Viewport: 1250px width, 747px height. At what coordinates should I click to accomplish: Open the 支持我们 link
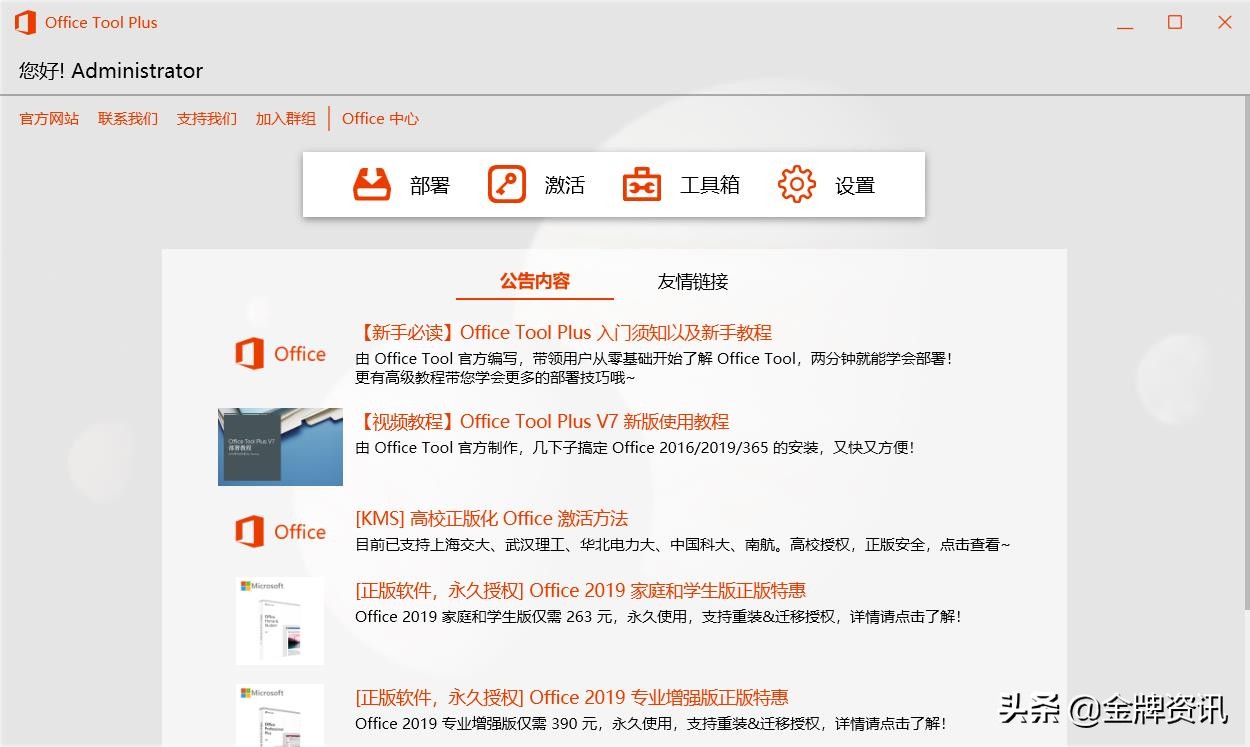207,118
